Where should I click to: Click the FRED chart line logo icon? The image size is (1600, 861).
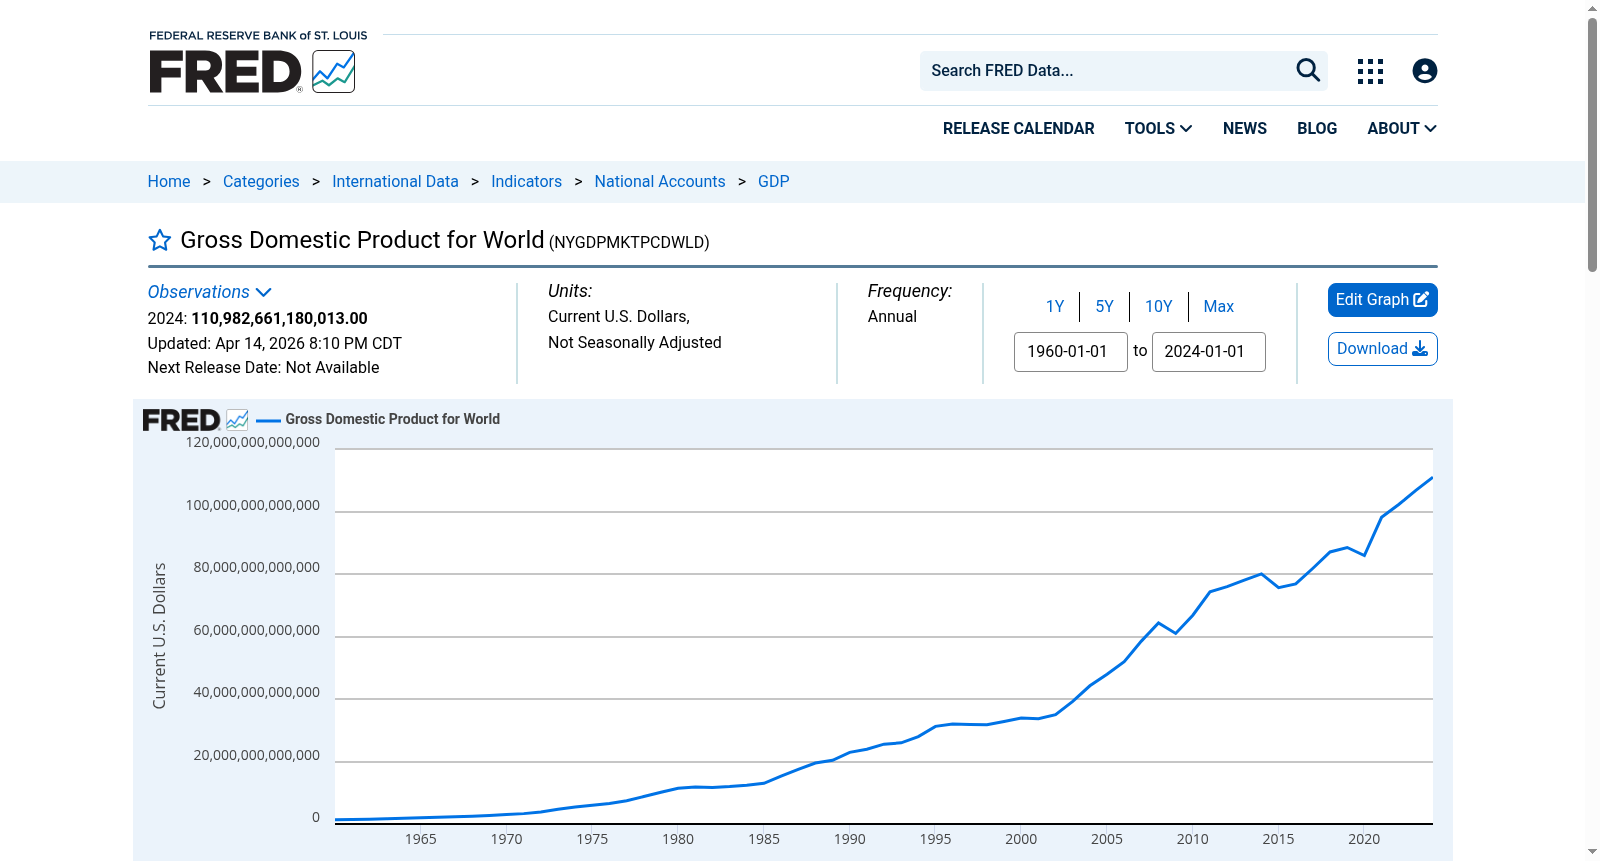point(333,72)
